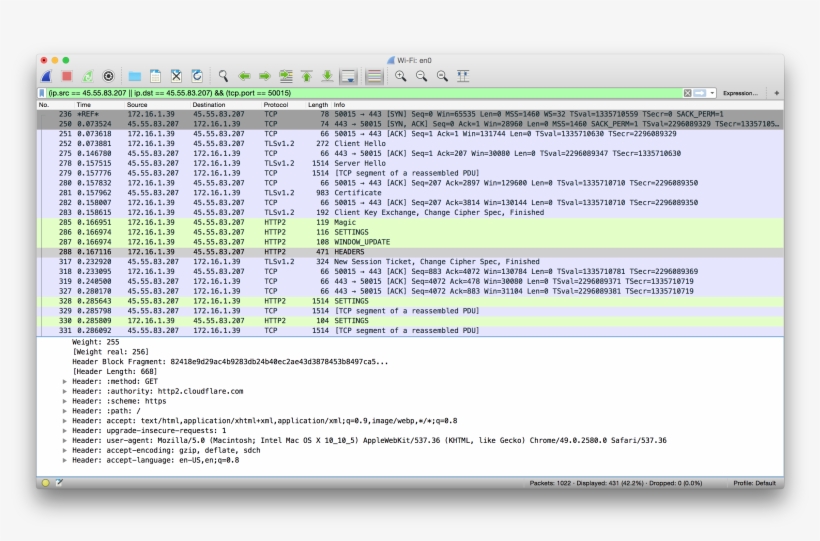
Task: Select packet 252 Client Hello
Action: pos(410,143)
